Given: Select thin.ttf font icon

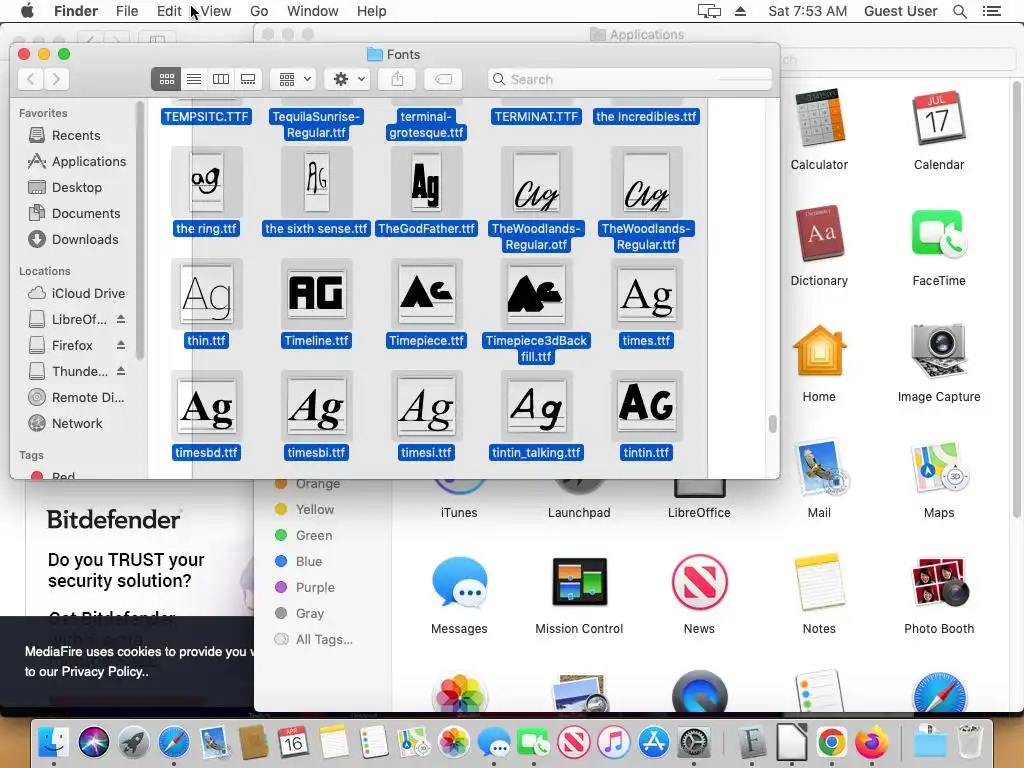Looking at the screenshot, I should (206, 295).
